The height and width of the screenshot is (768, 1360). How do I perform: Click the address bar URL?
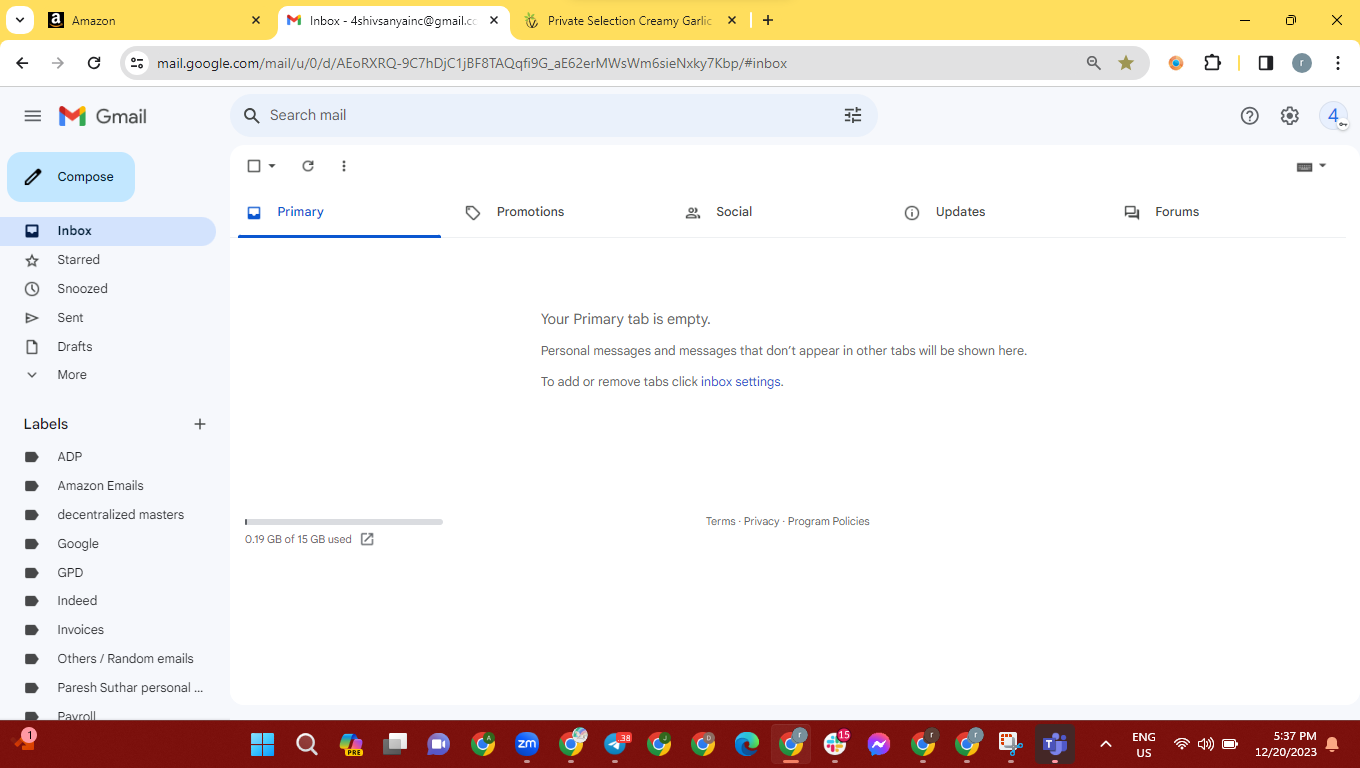[x=472, y=63]
